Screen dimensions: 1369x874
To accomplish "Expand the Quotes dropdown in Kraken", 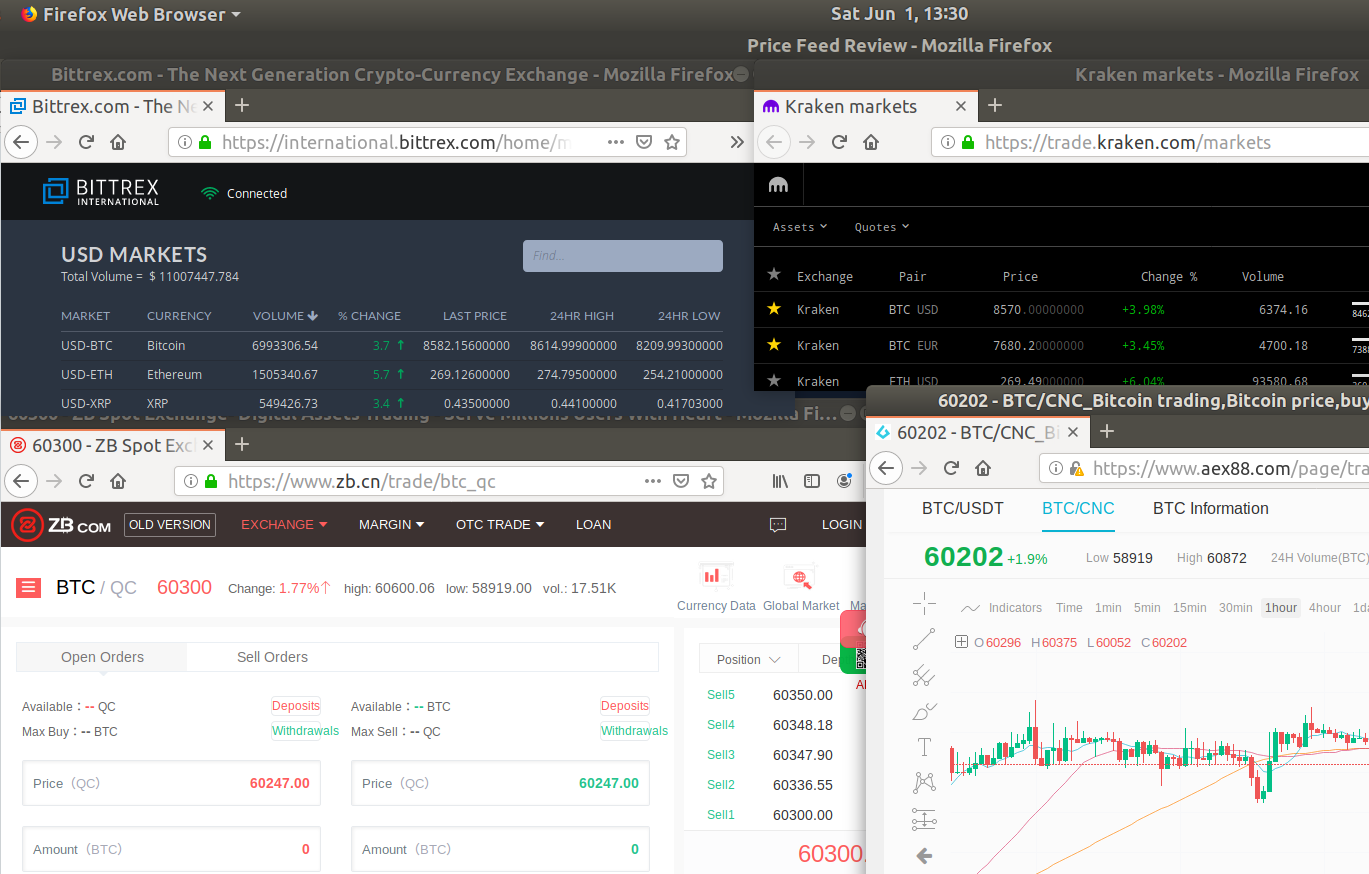I will [x=882, y=227].
